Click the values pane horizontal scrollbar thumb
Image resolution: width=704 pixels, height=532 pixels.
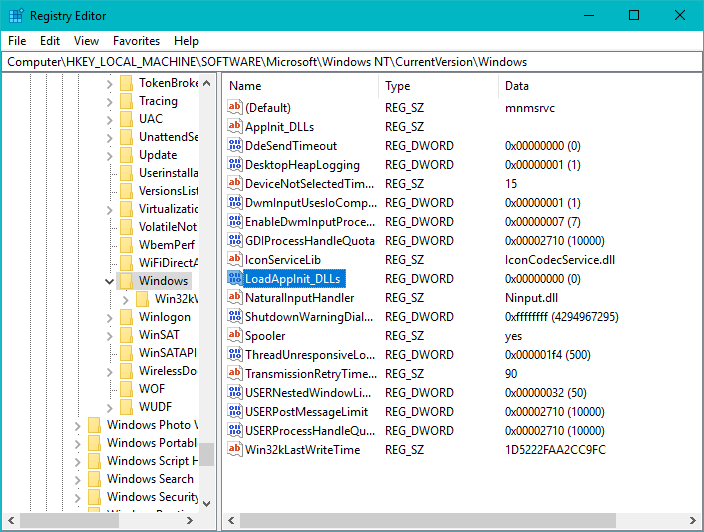[x=428, y=520]
